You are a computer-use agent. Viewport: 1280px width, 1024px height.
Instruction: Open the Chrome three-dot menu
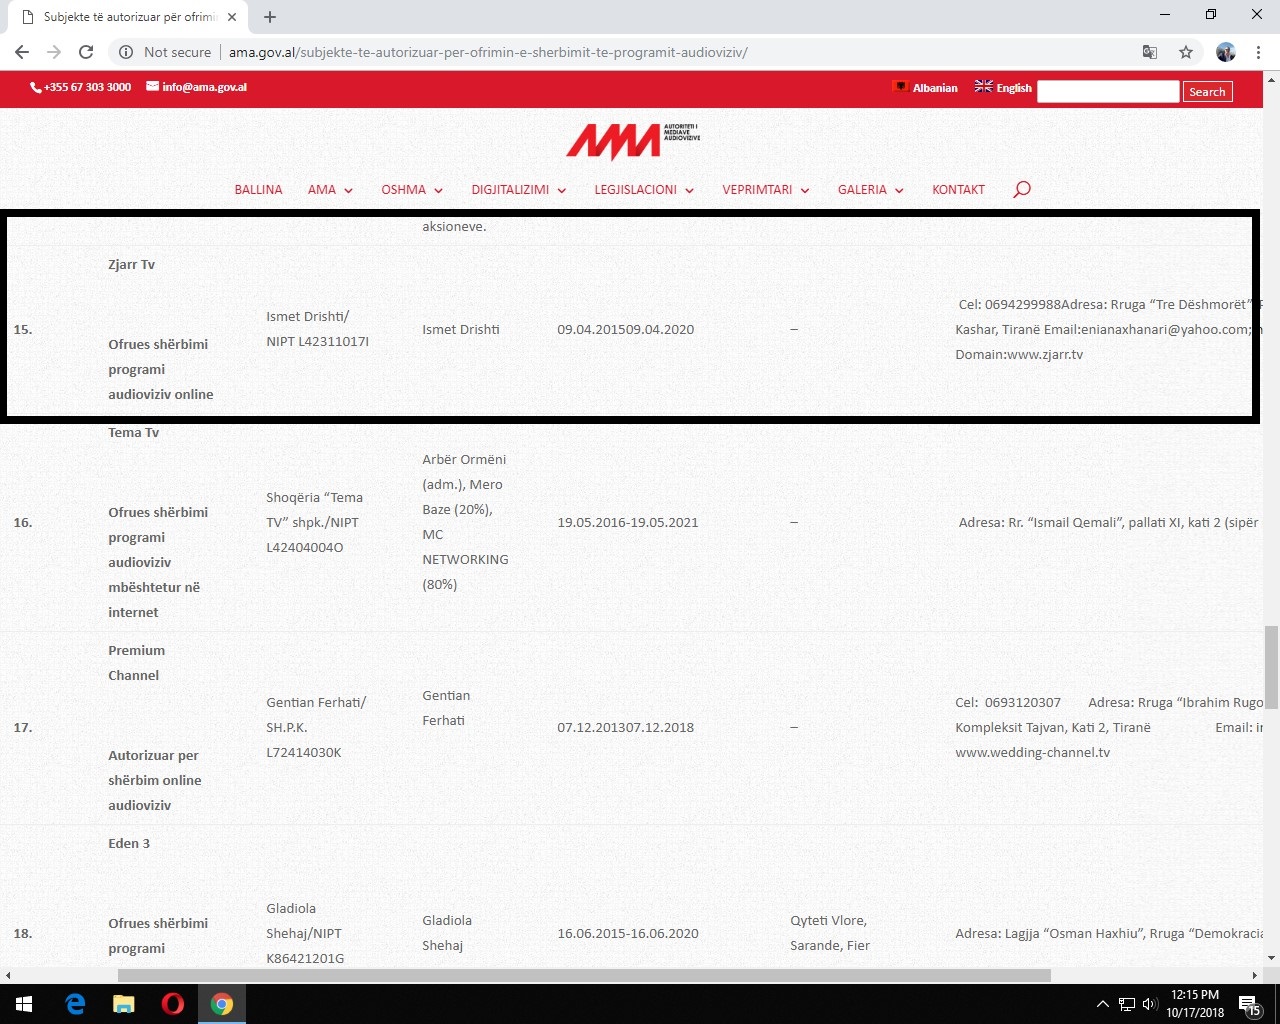(x=1258, y=52)
